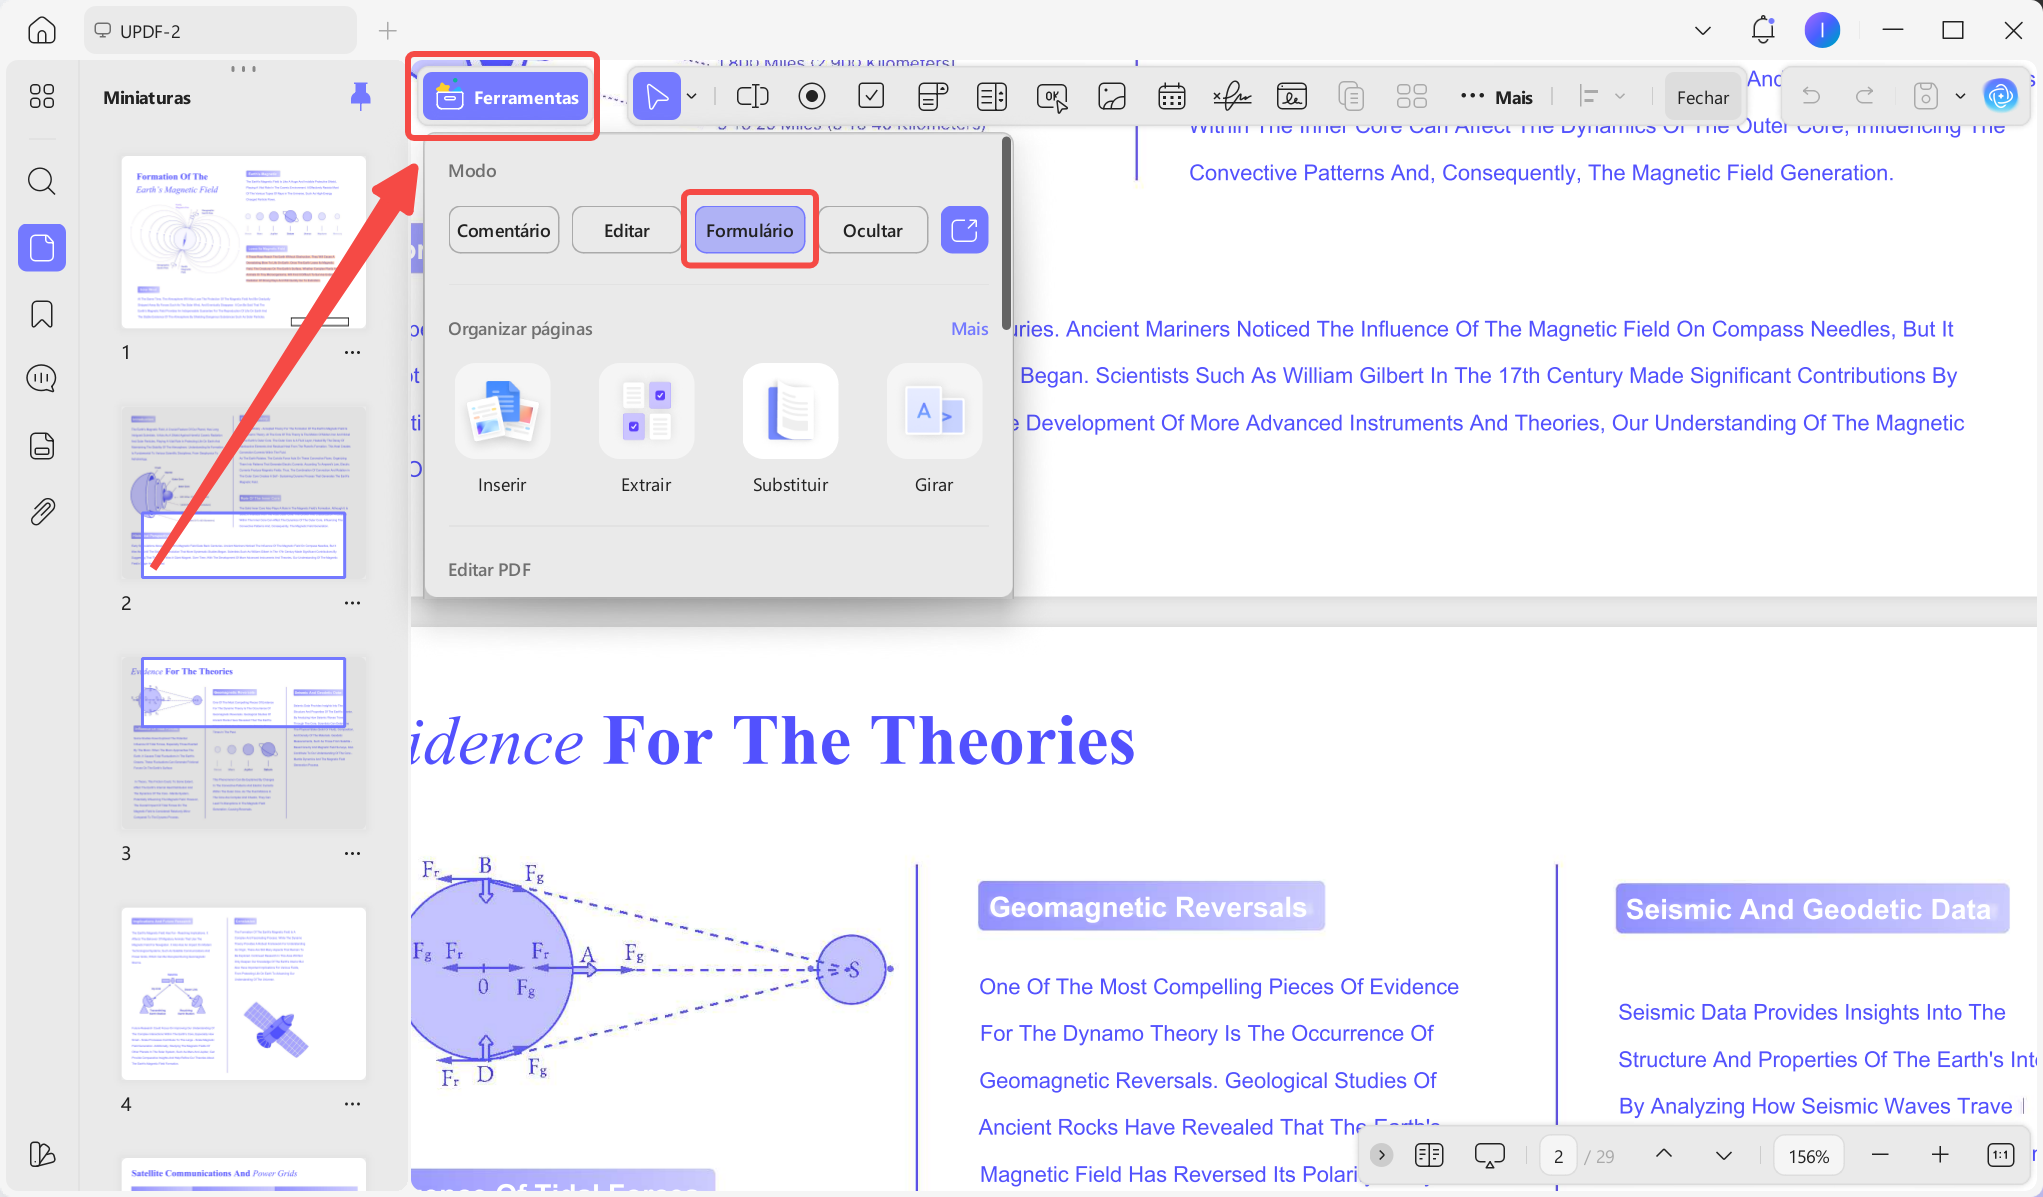Open the options menu for page 4 thumbnail
The image size is (2043, 1197).
coord(353,1104)
